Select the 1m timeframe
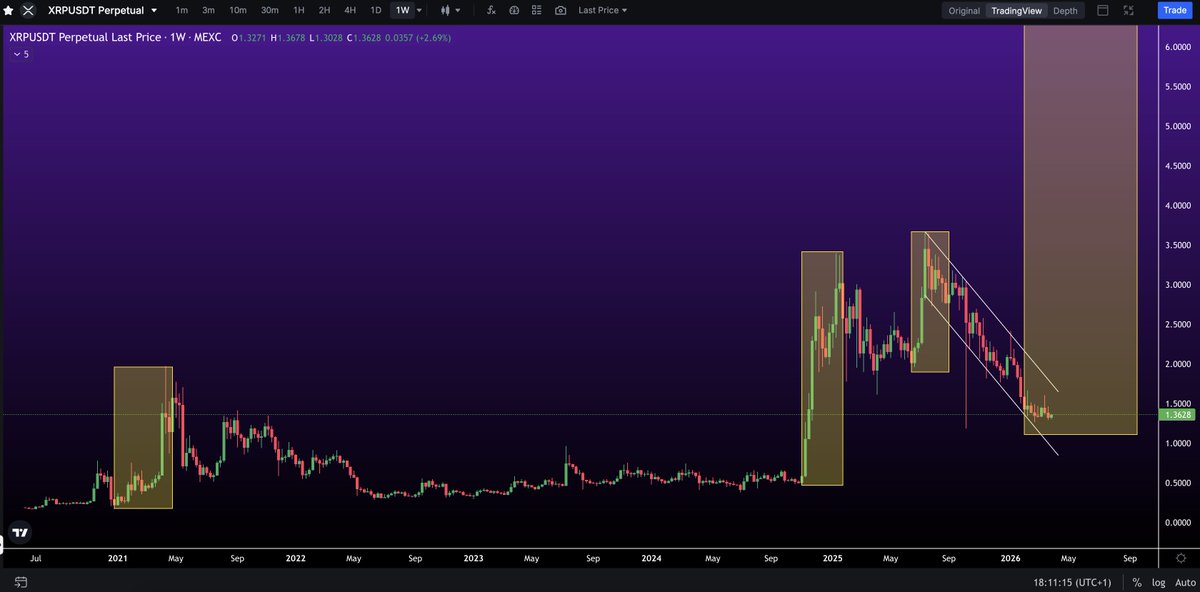Screen dimensions: 1200x592 pos(181,10)
